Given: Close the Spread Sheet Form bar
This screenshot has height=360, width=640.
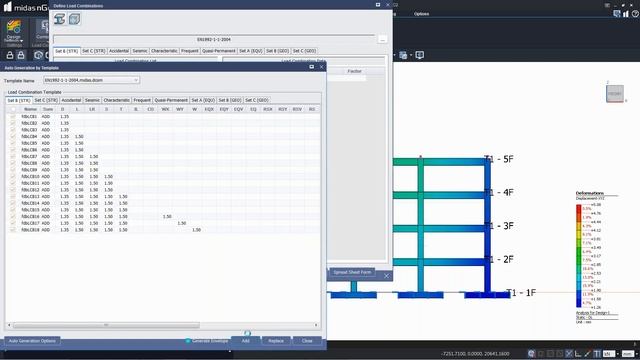Looking at the screenshot, I should [x=387, y=276].
